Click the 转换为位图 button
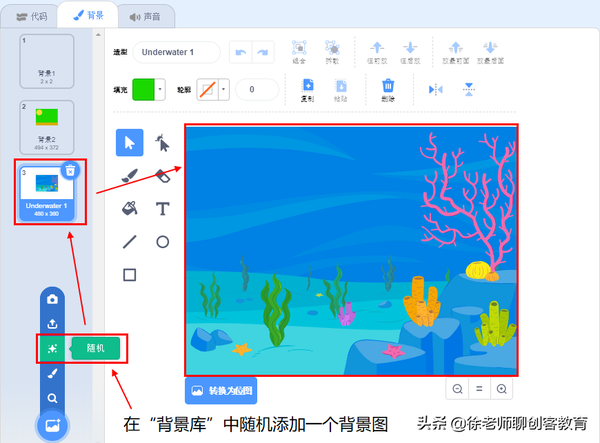Viewport: 600px width, 443px height. coord(222,389)
